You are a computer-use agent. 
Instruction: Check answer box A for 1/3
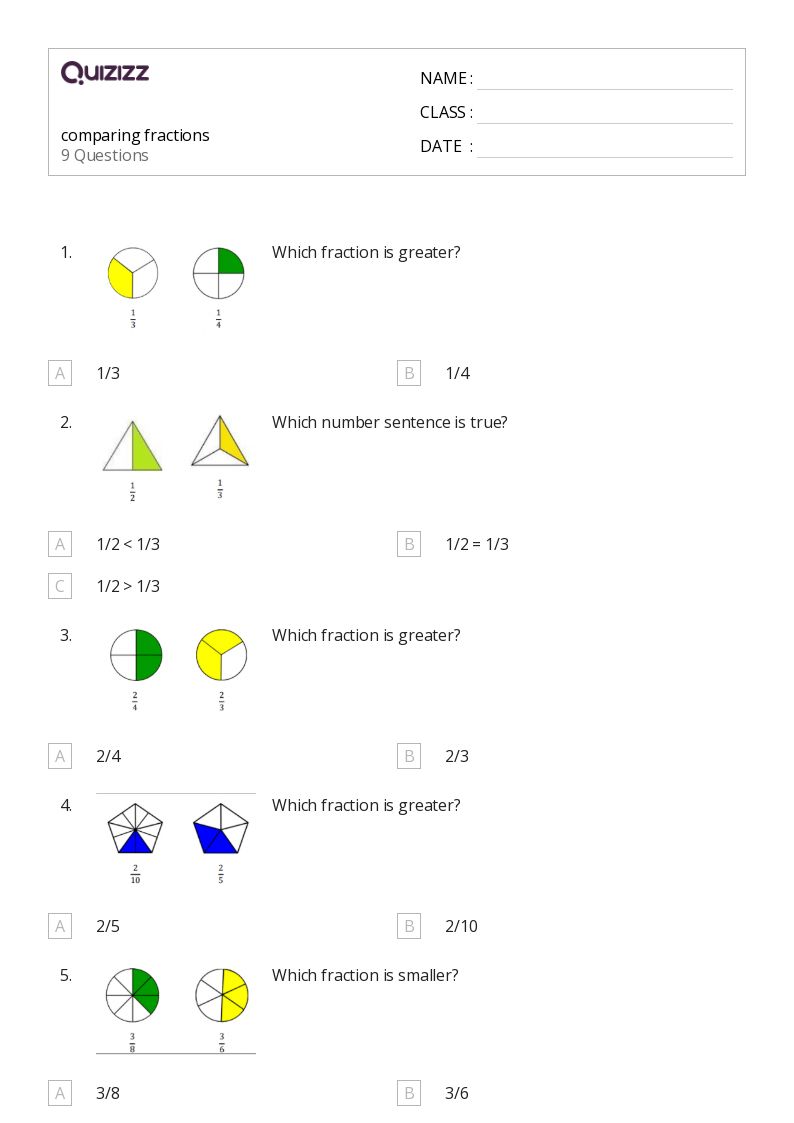60,373
